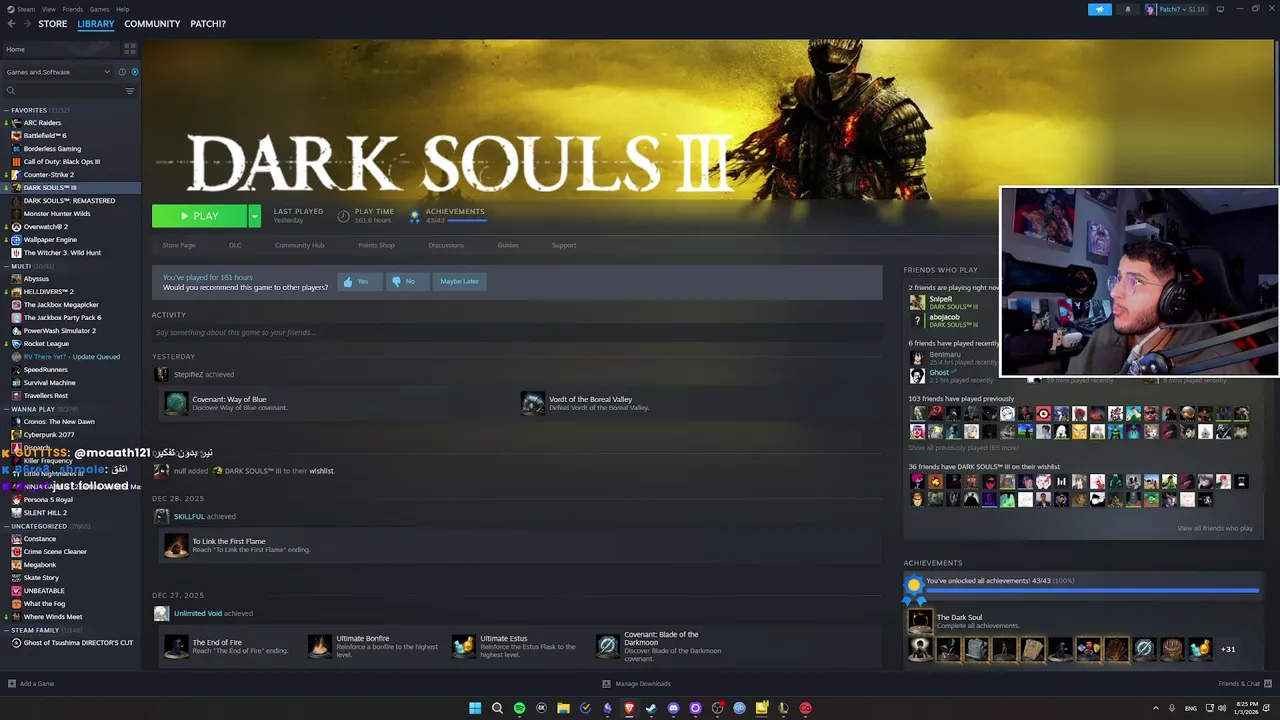Open the Help menu
1280x720 pixels.
(122, 9)
